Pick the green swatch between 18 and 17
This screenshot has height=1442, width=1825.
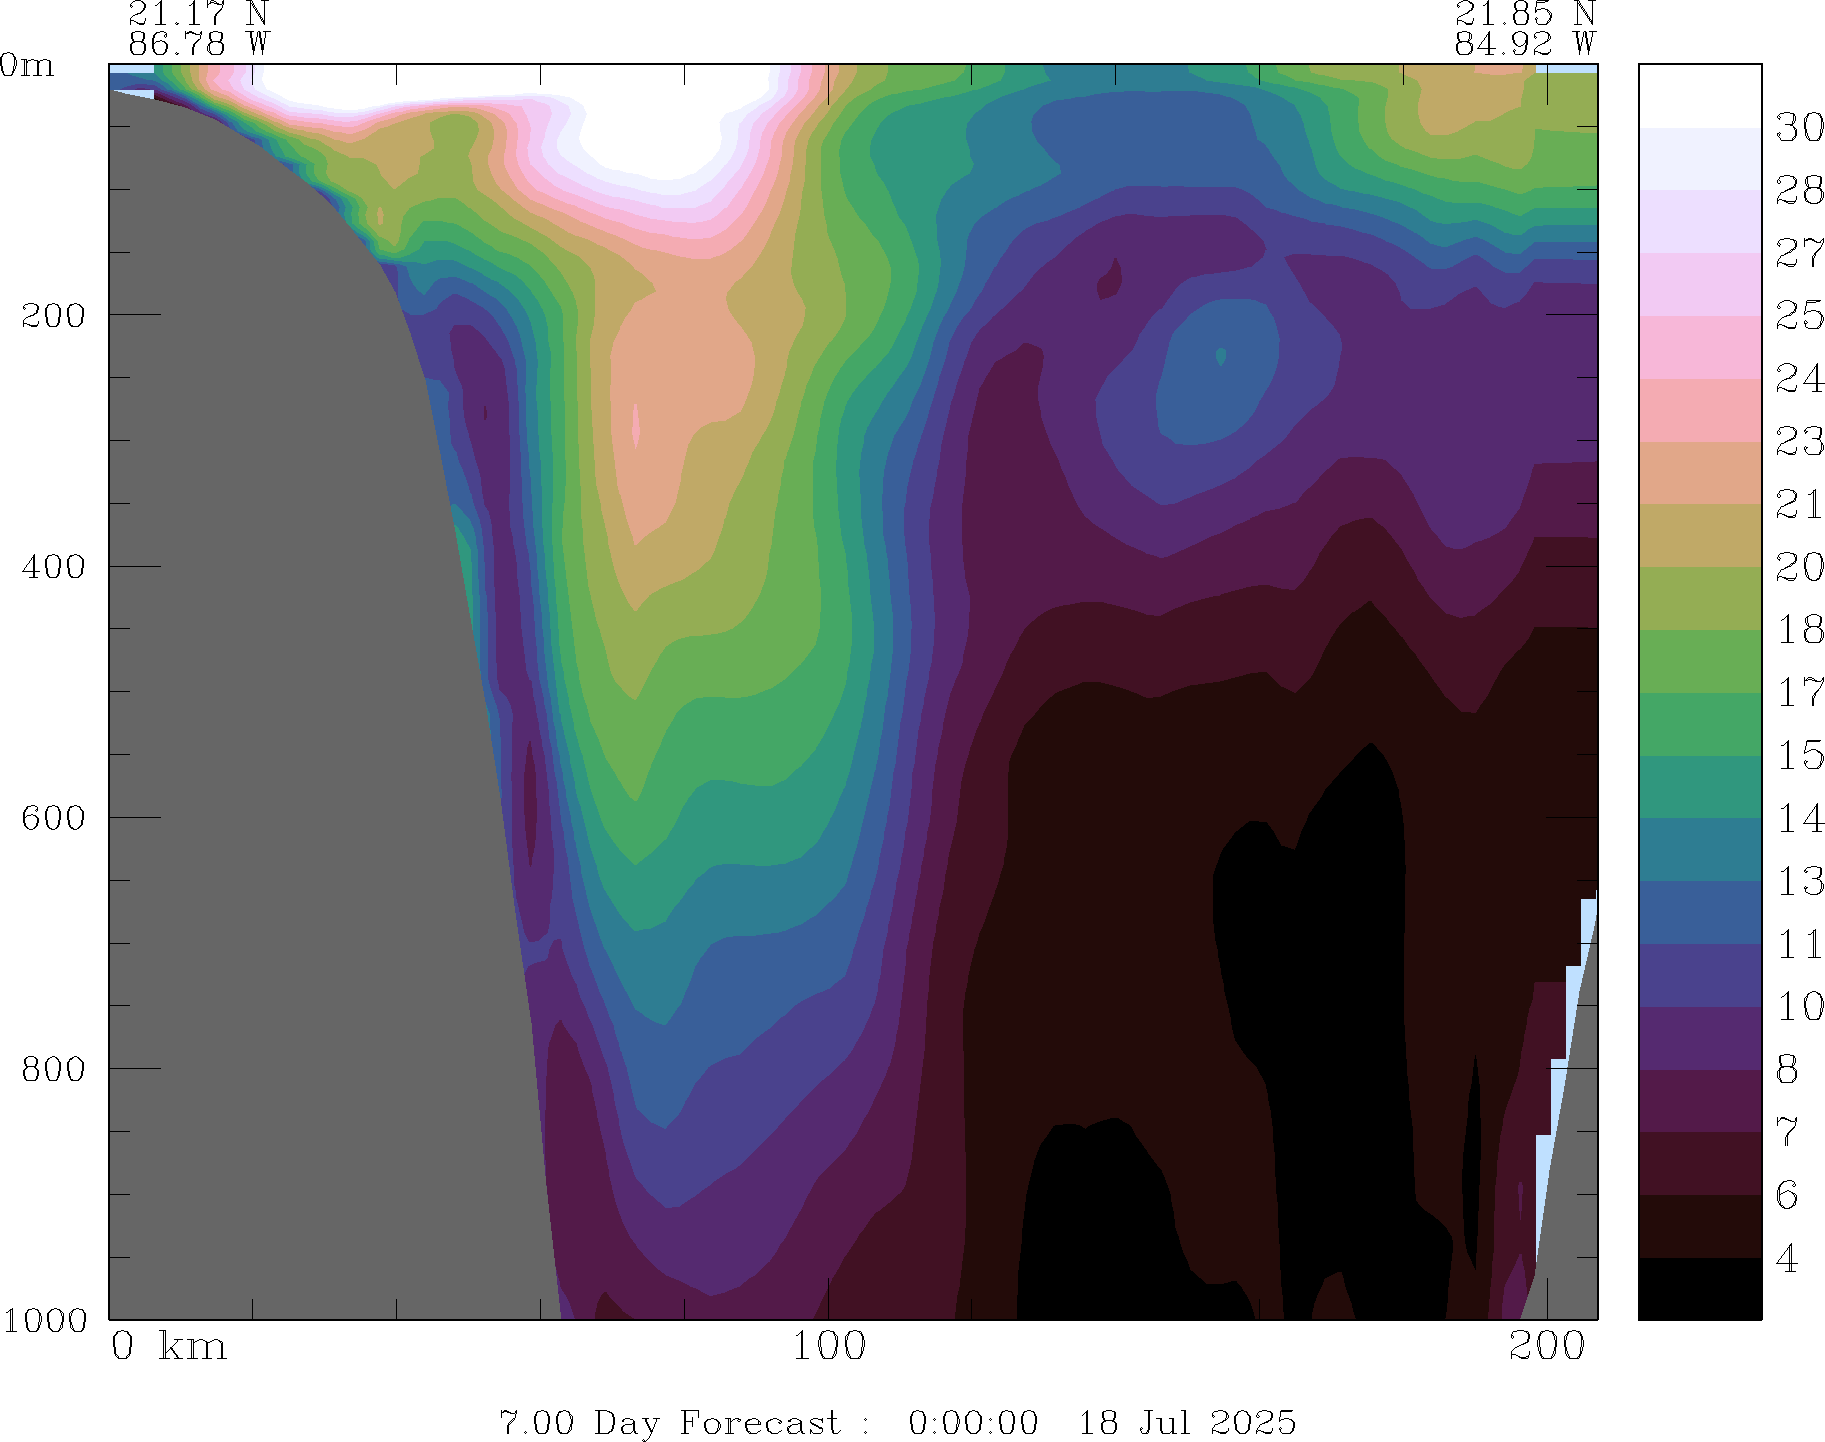pyautogui.click(x=1699, y=661)
